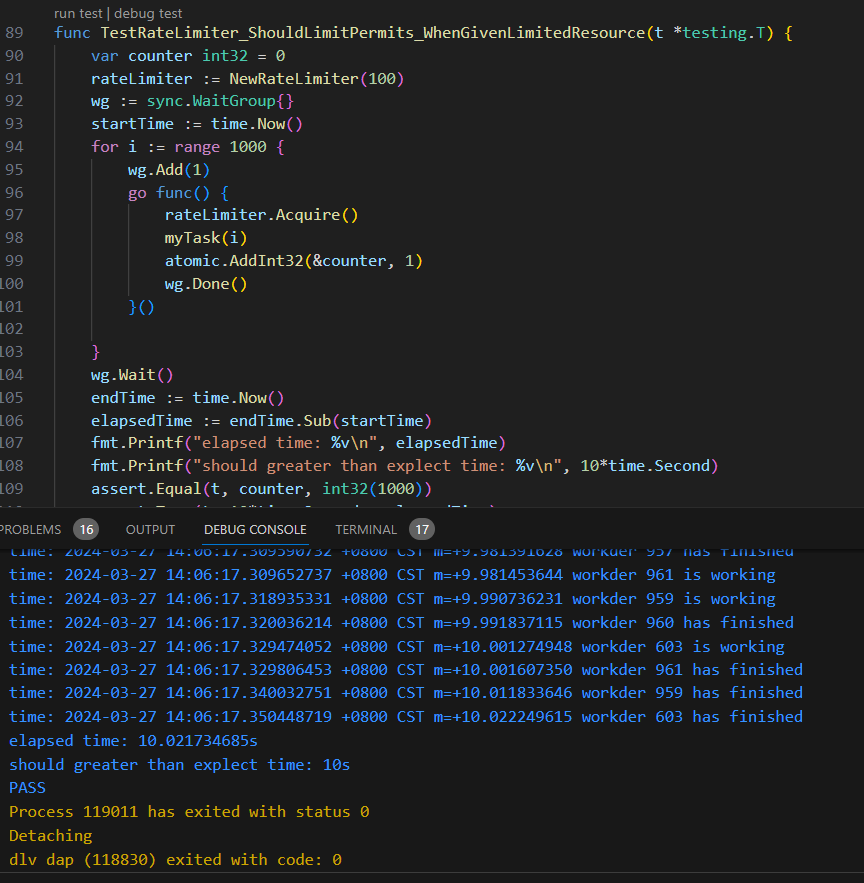Click the "debug test" code lens link

(148, 13)
